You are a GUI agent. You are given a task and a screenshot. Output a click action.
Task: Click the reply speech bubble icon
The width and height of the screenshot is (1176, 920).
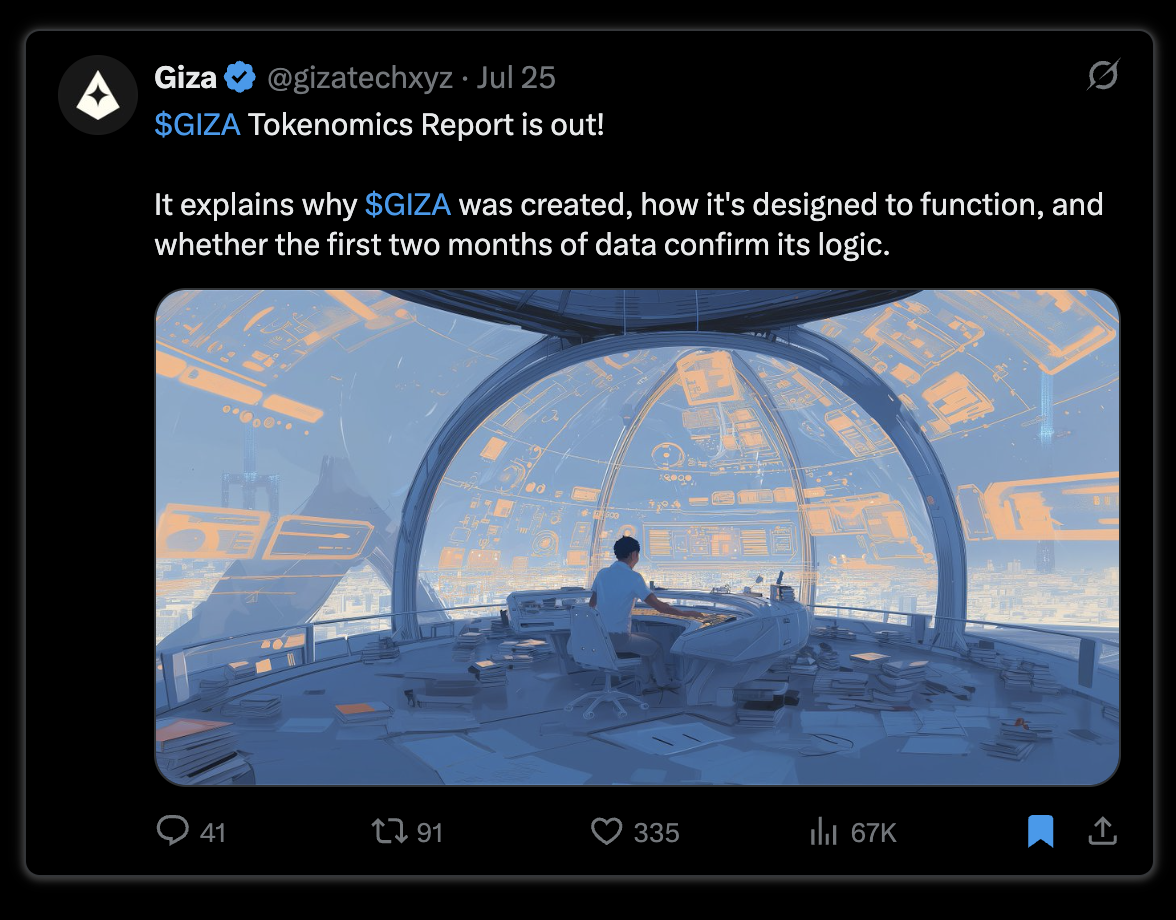pyautogui.click(x=172, y=831)
